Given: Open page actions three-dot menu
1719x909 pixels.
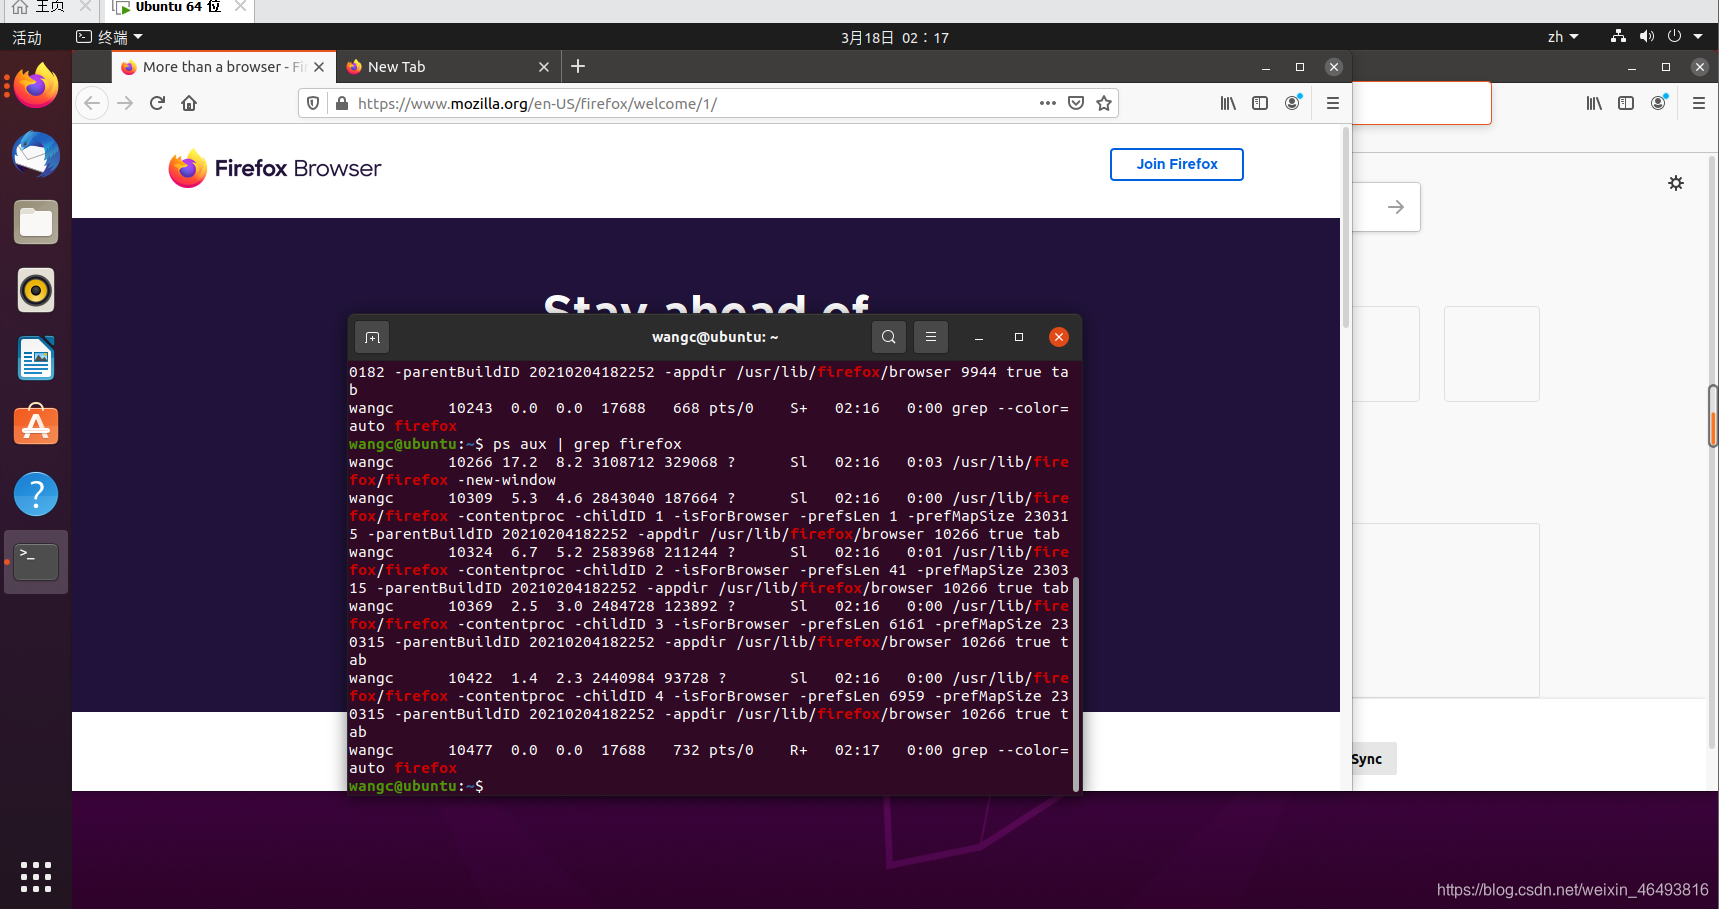Looking at the screenshot, I should pyautogui.click(x=1048, y=103).
